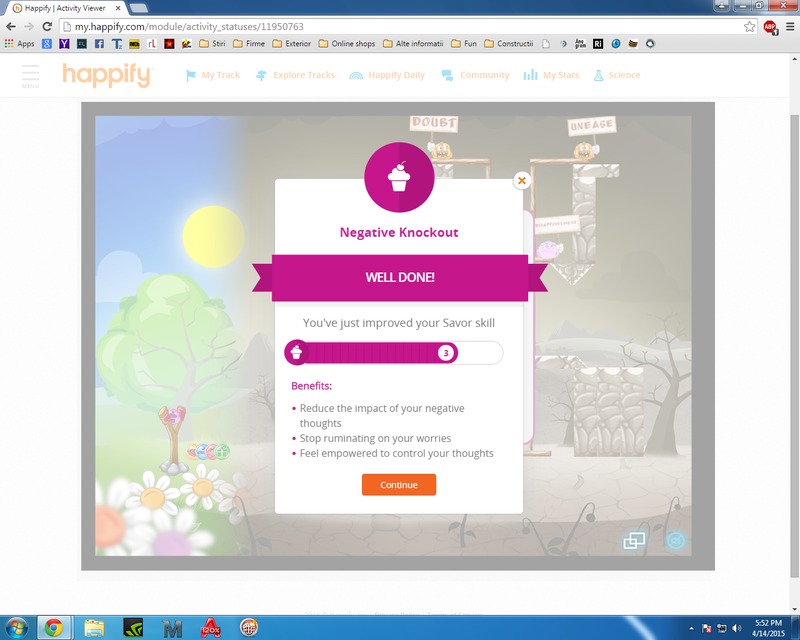Image resolution: width=800 pixels, height=640 pixels.
Task: Bookmark this page with the star icon
Action: click(749, 27)
